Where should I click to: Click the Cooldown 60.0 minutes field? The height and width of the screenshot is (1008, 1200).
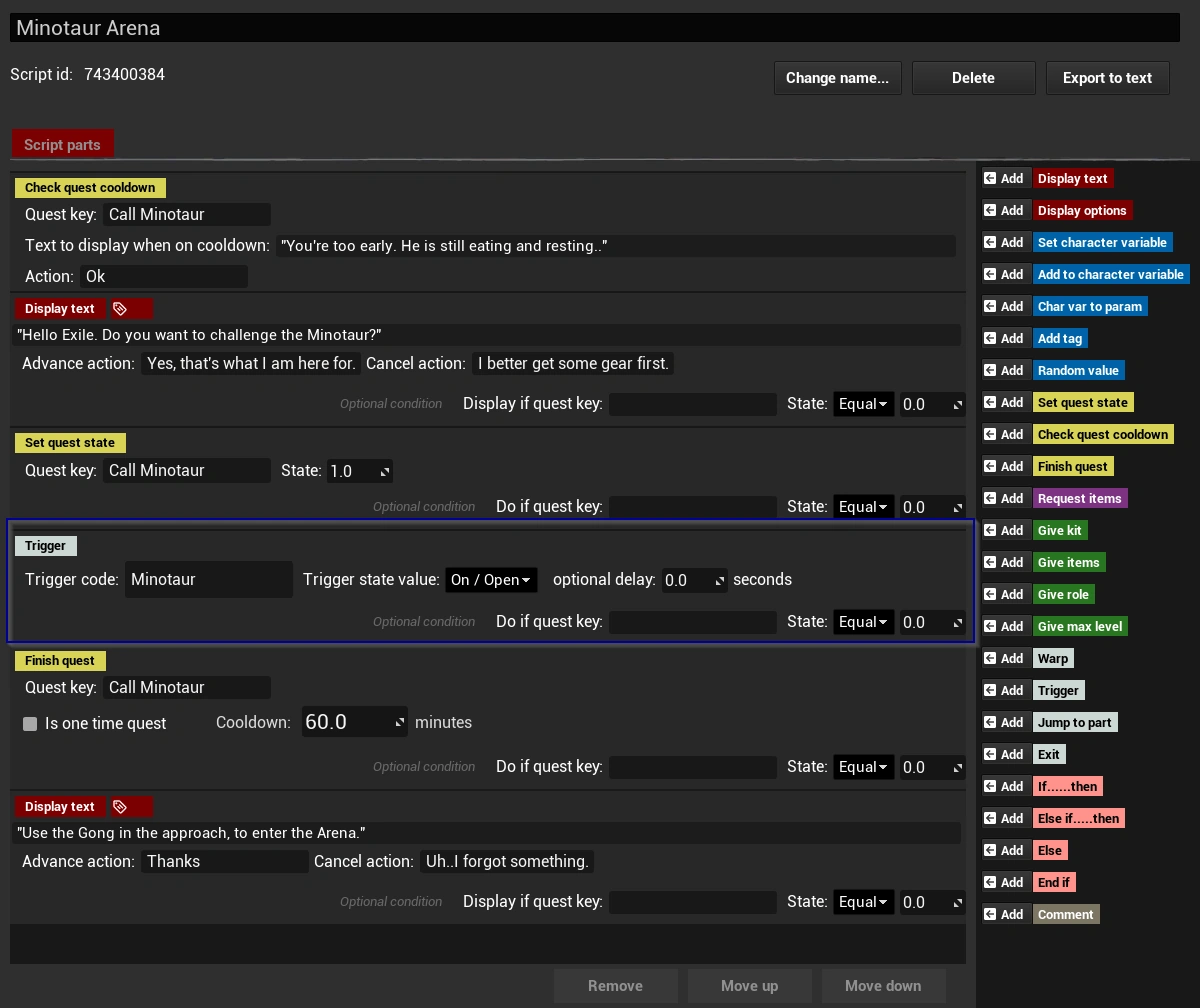pos(354,722)
